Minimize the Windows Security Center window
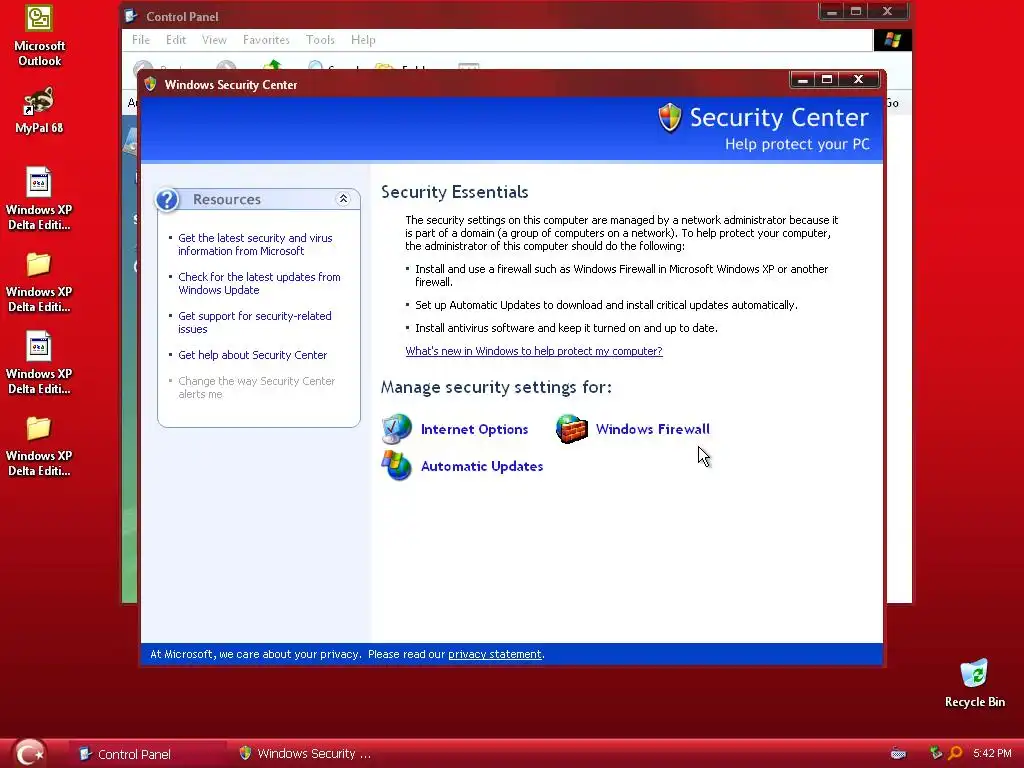This screenshot has width=1024, height=768. click(803, 80)
